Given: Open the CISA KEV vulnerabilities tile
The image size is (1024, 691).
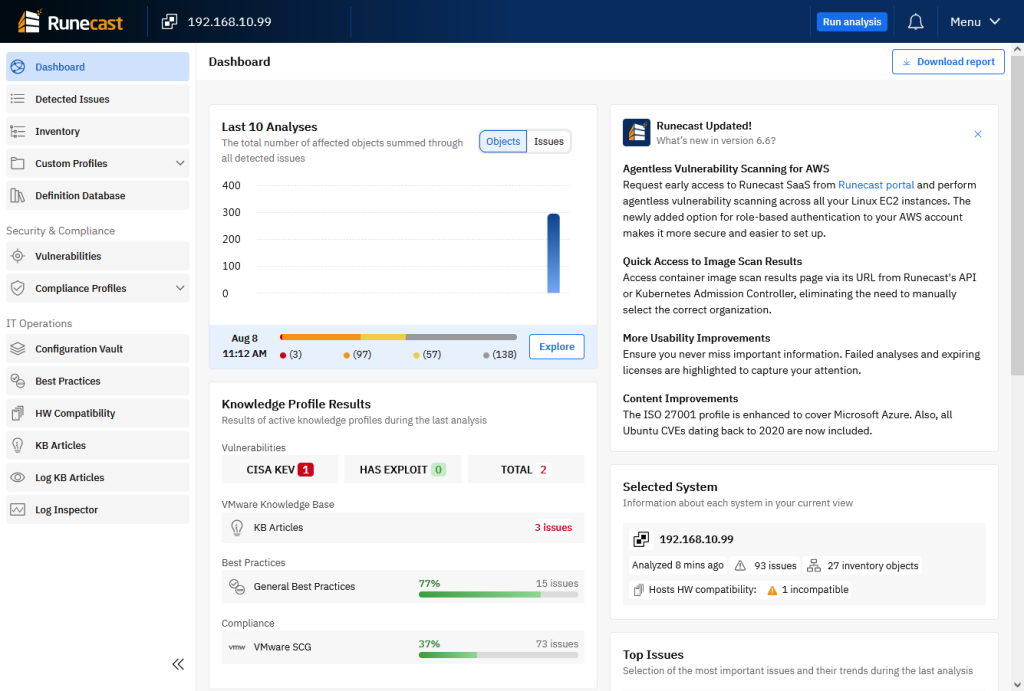Looking at the screenshot, I should [x=280, y=470].
